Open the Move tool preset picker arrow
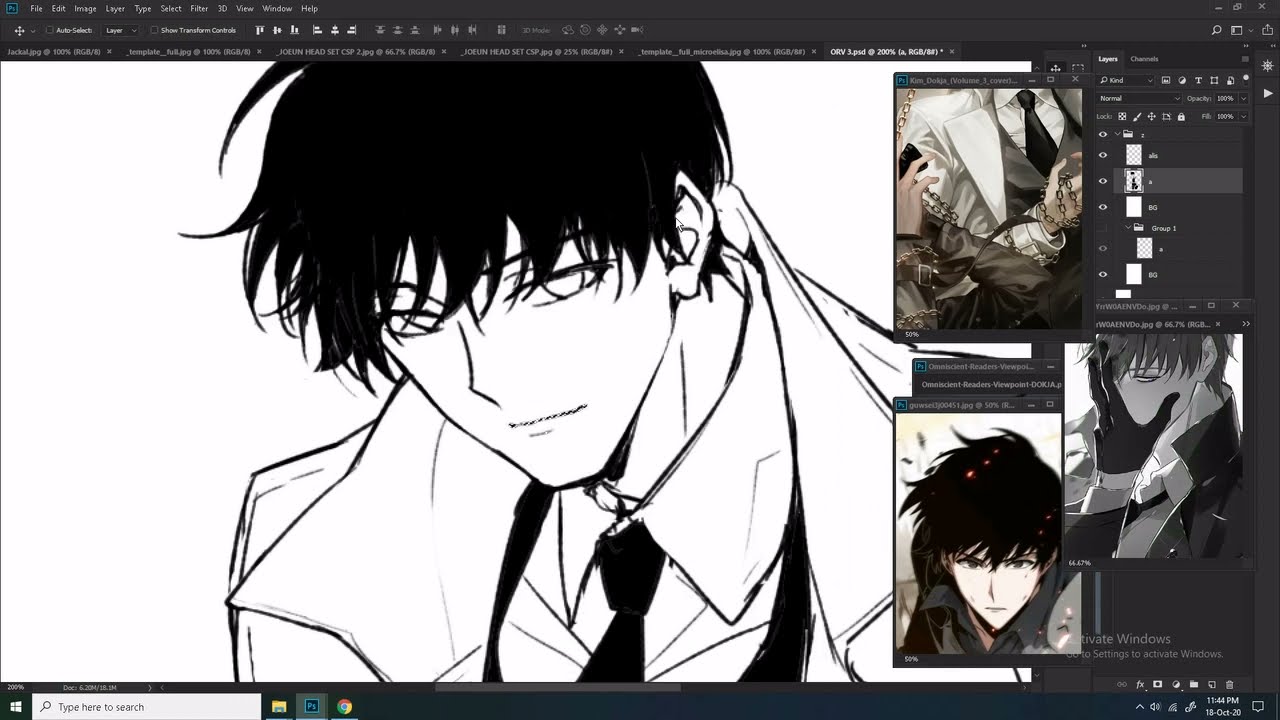1280x720 pixels. pos(32,30)
